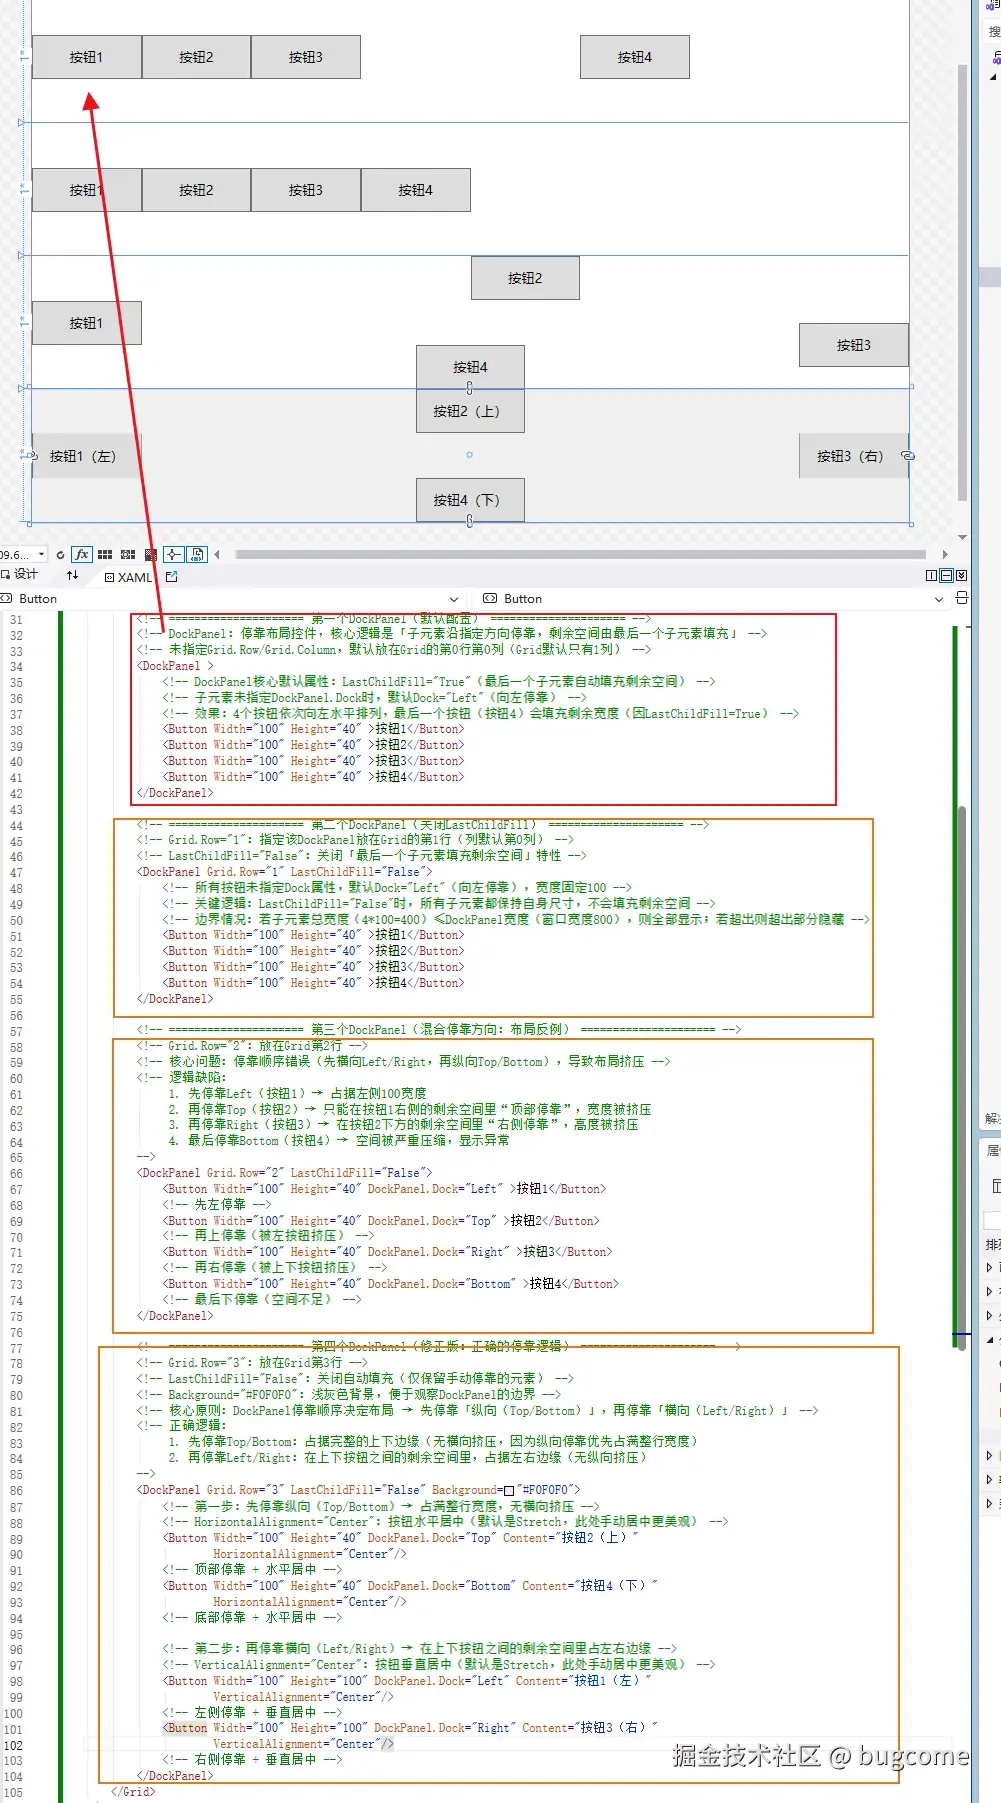
Task: Toggle the show snap grid icon
Action: click(105, 554)
